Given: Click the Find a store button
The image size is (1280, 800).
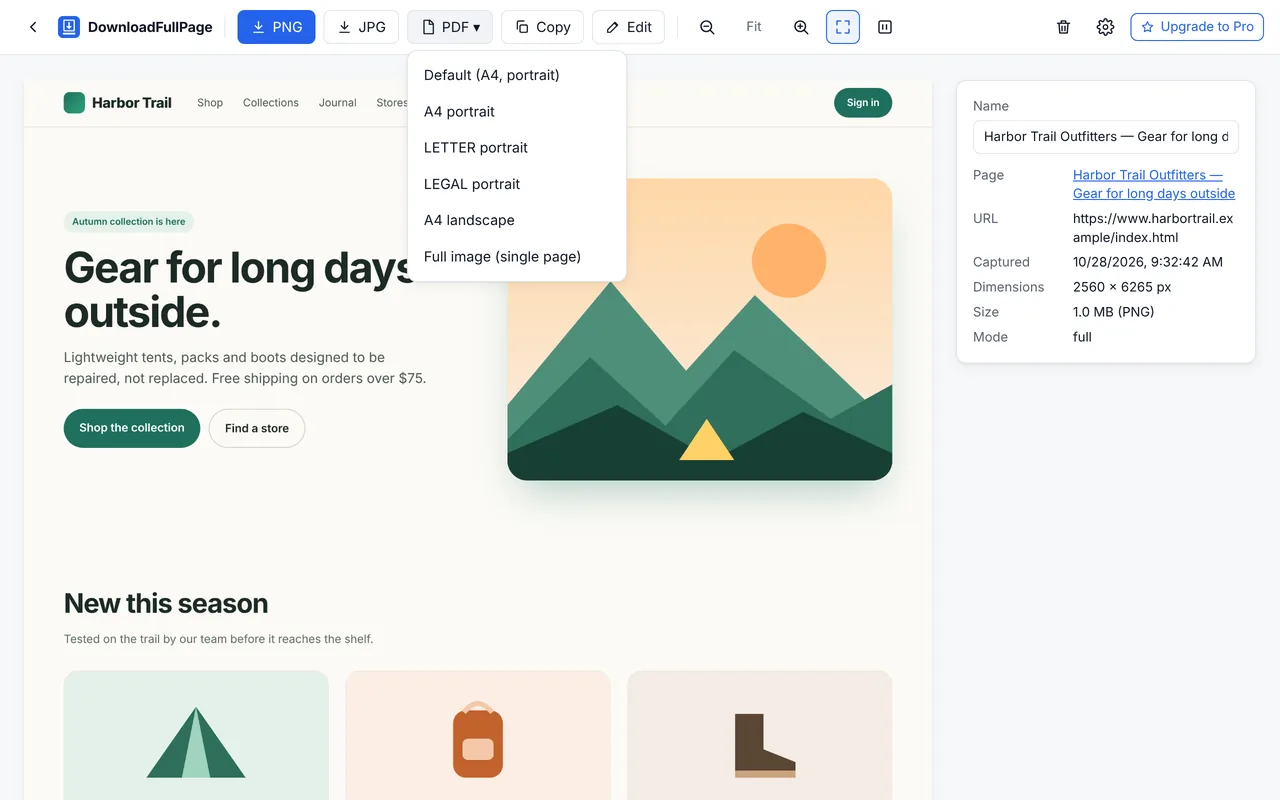Looking at the screenshot, I should coord(257,428).
